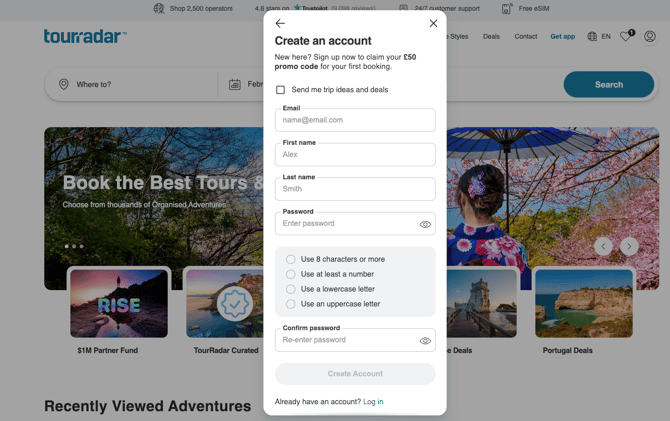Toggle visibility of Confirm password field
The width and height of the screenshot is (670, 421).
pos(425,341)
